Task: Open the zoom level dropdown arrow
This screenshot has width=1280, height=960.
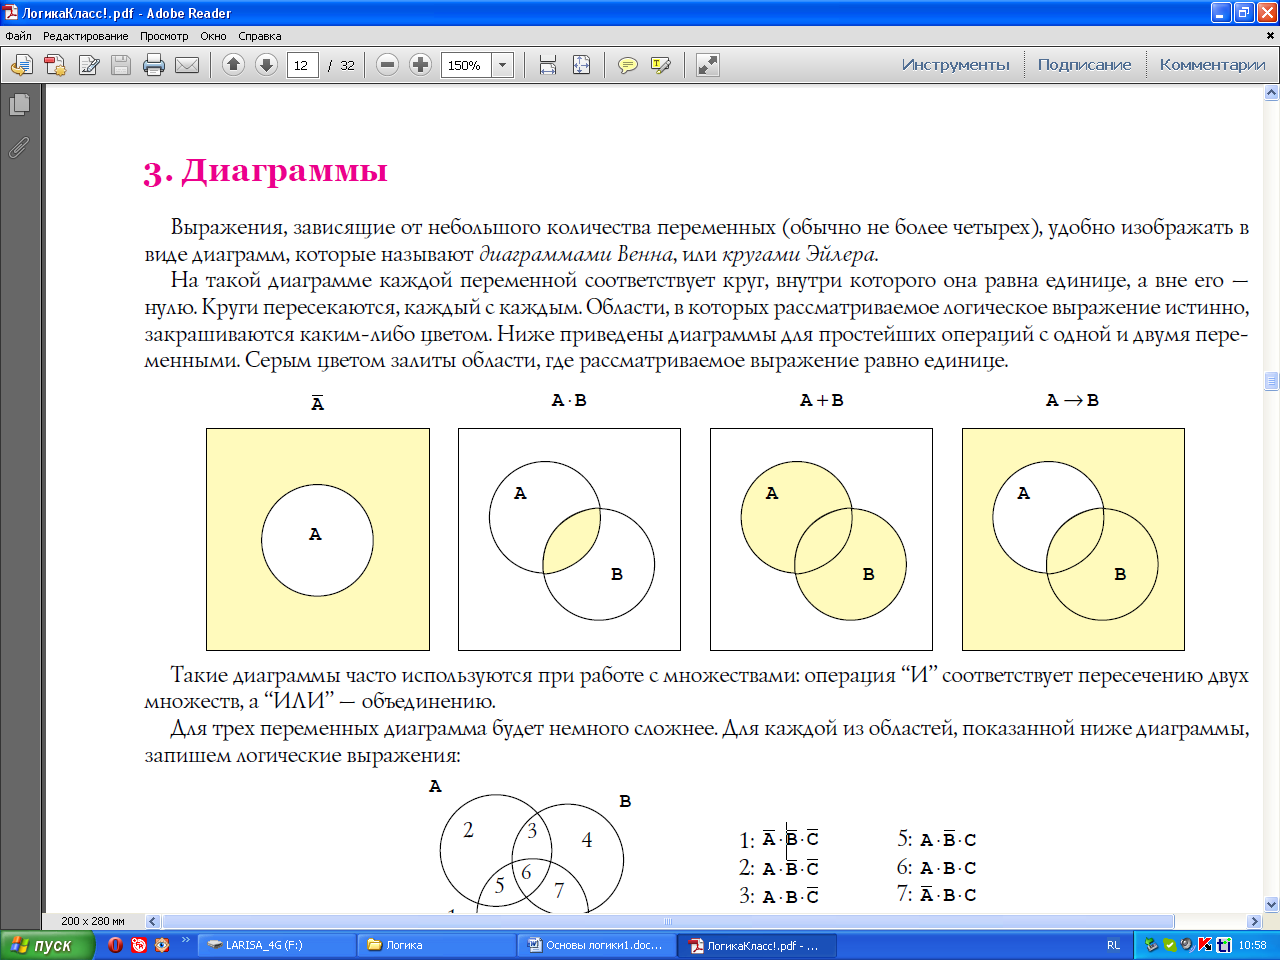Action: (503, 65)
